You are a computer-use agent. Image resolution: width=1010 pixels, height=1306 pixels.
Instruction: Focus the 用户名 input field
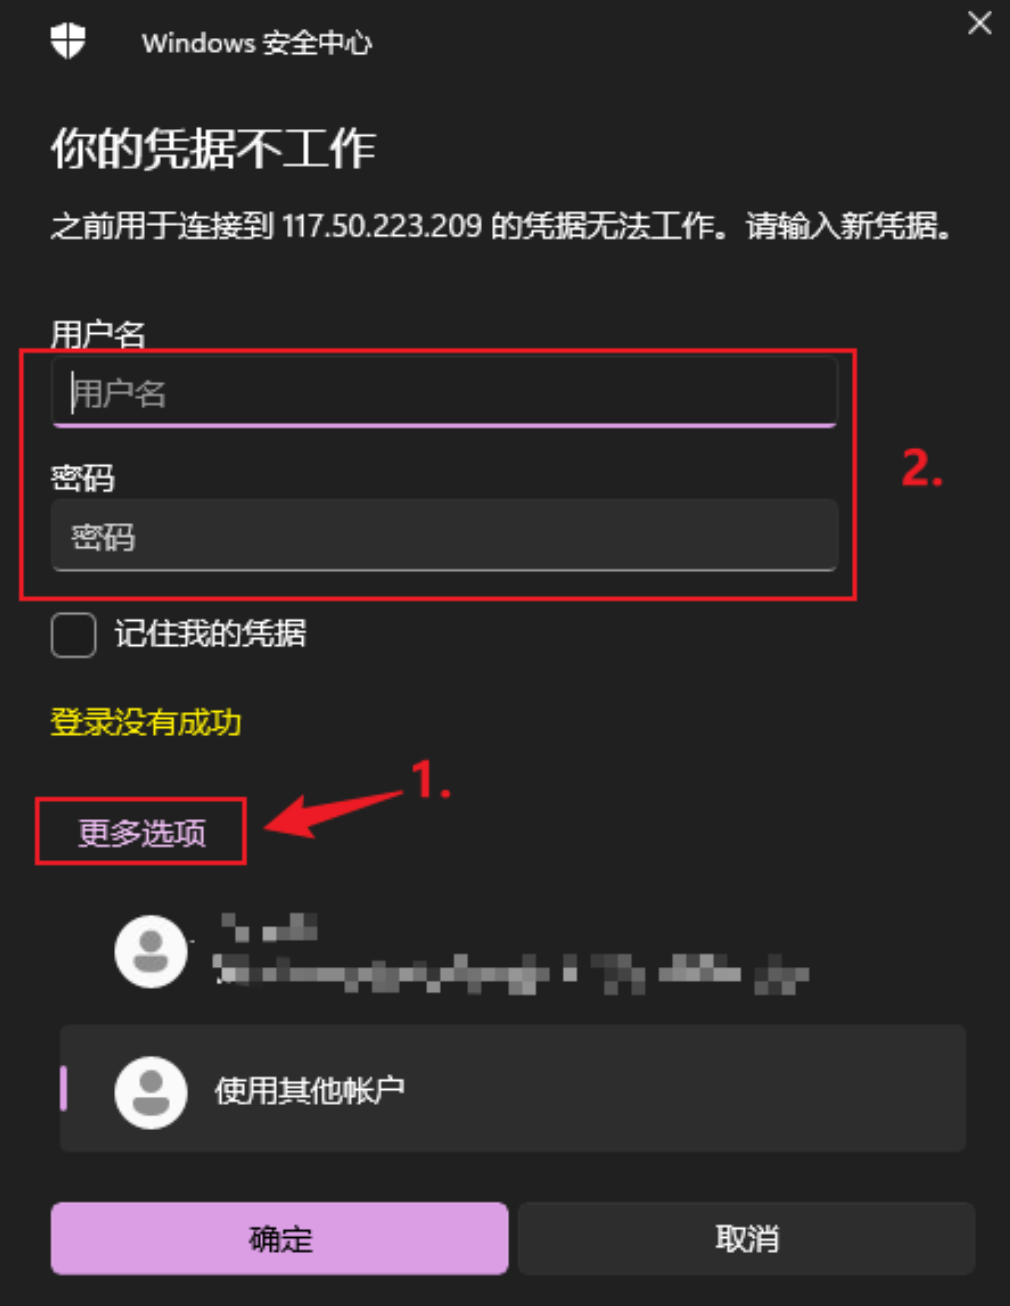(x=444, y=392)
